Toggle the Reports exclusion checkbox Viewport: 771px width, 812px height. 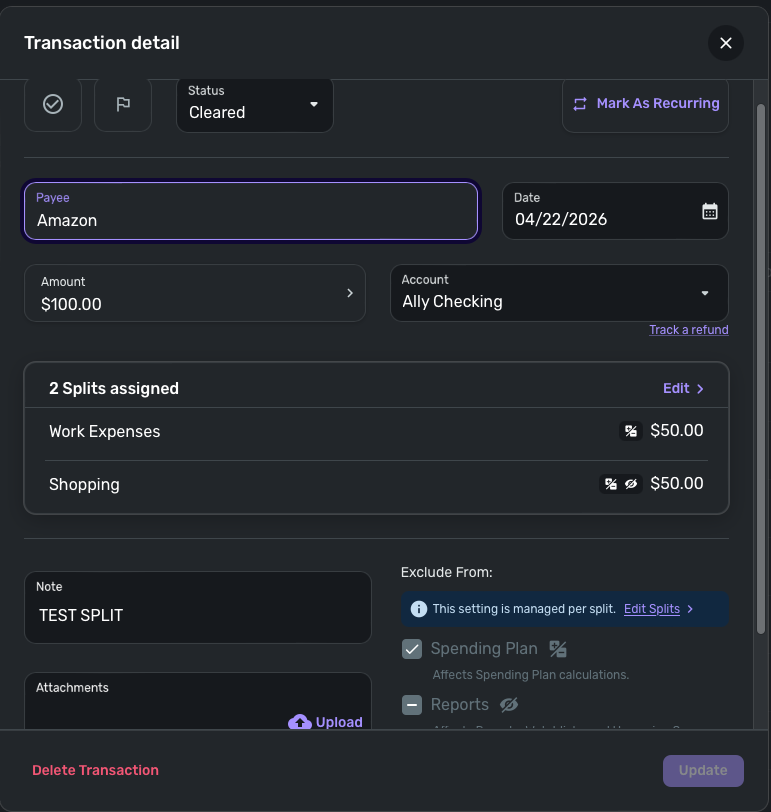(x=412, y=705)
